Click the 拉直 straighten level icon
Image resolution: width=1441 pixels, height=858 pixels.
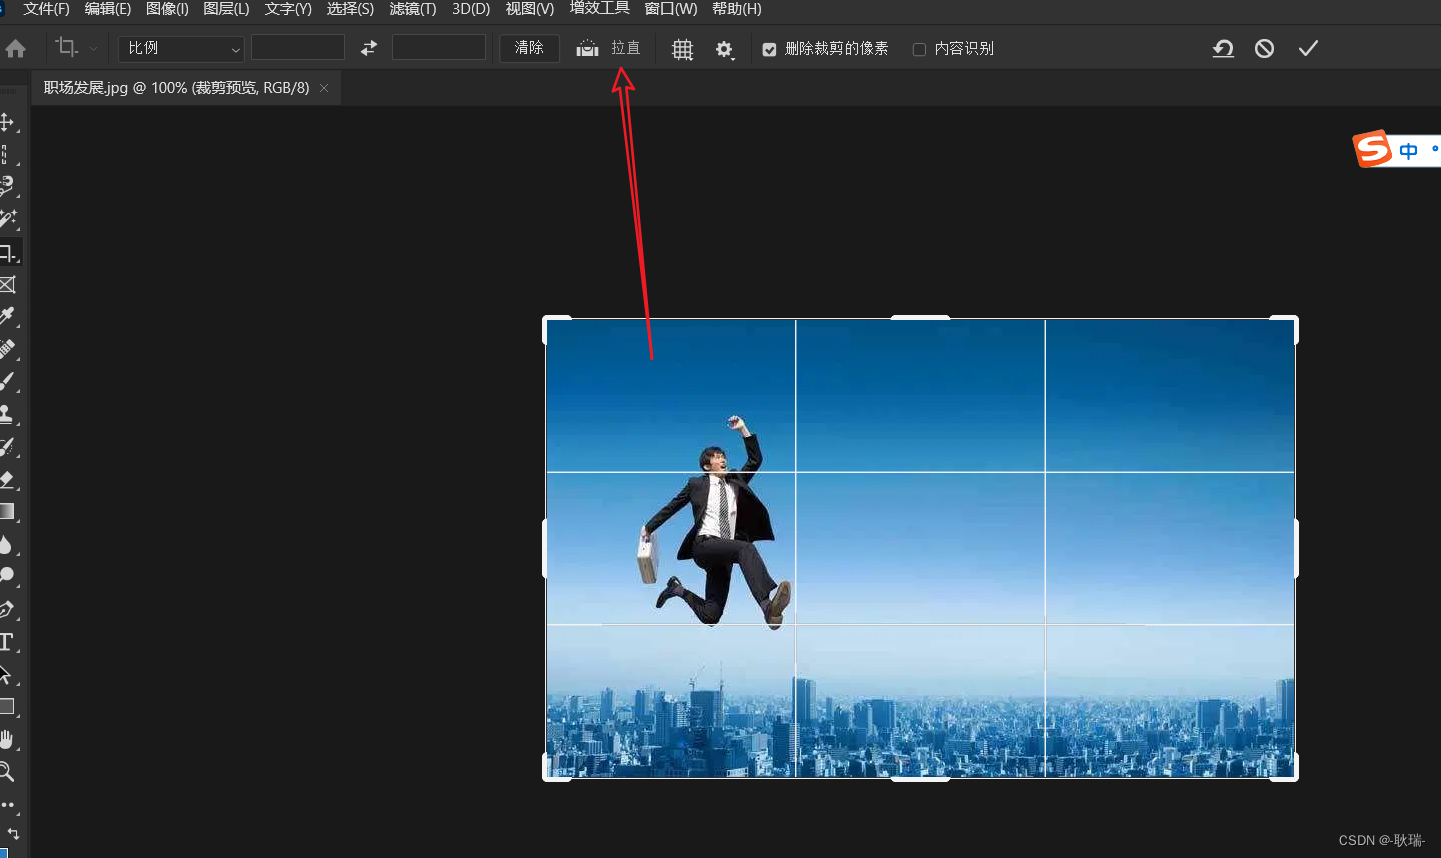click(x=588, y=48)
